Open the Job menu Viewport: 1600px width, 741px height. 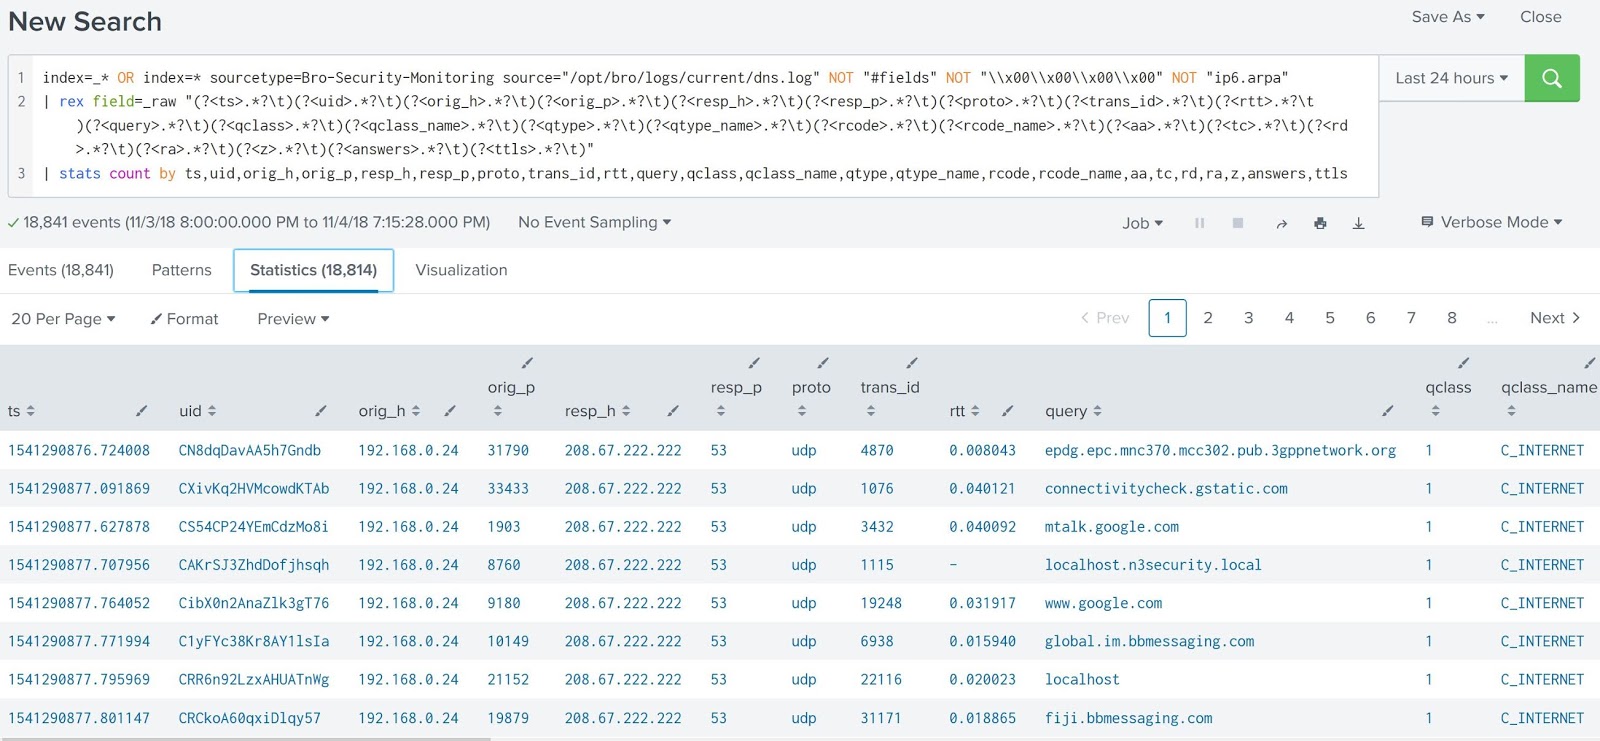(x=1142, y=223)
